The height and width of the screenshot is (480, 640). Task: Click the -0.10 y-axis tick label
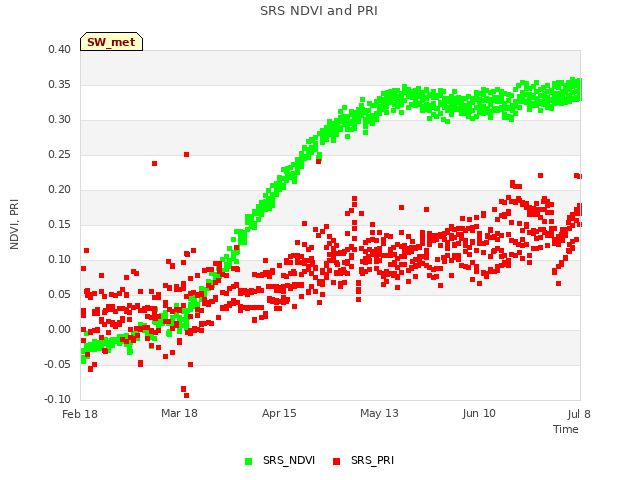(x=58, y=399)
